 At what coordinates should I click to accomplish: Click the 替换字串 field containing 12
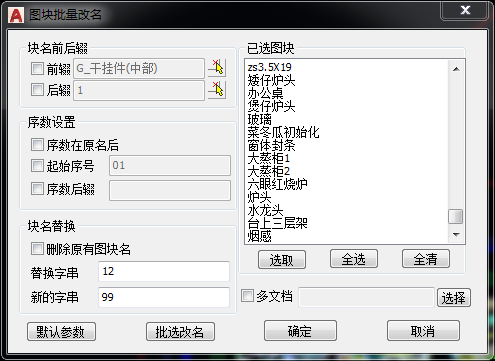point(164,271)
